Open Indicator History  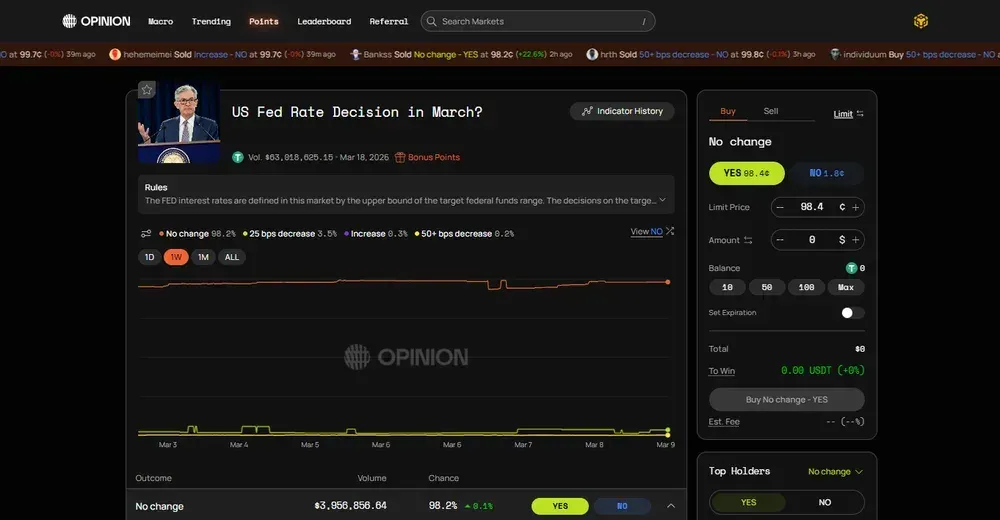click(622, 111)
